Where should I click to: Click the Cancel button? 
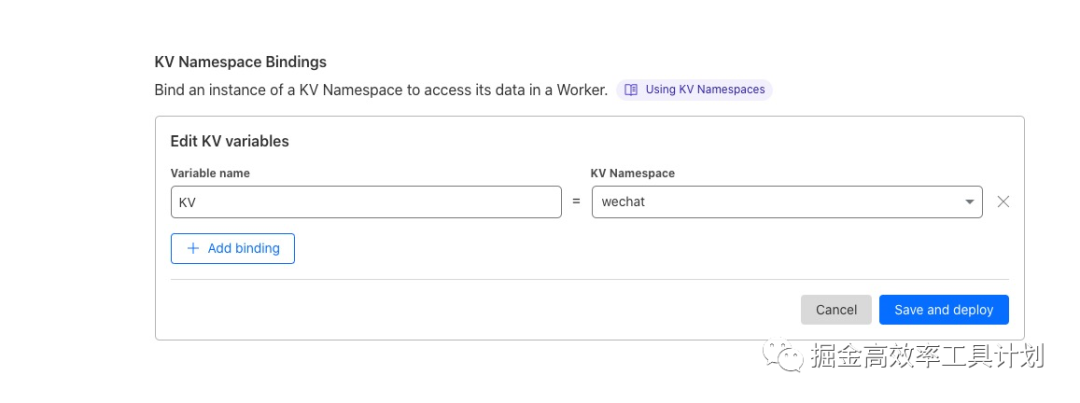click(x=836, y=310)
